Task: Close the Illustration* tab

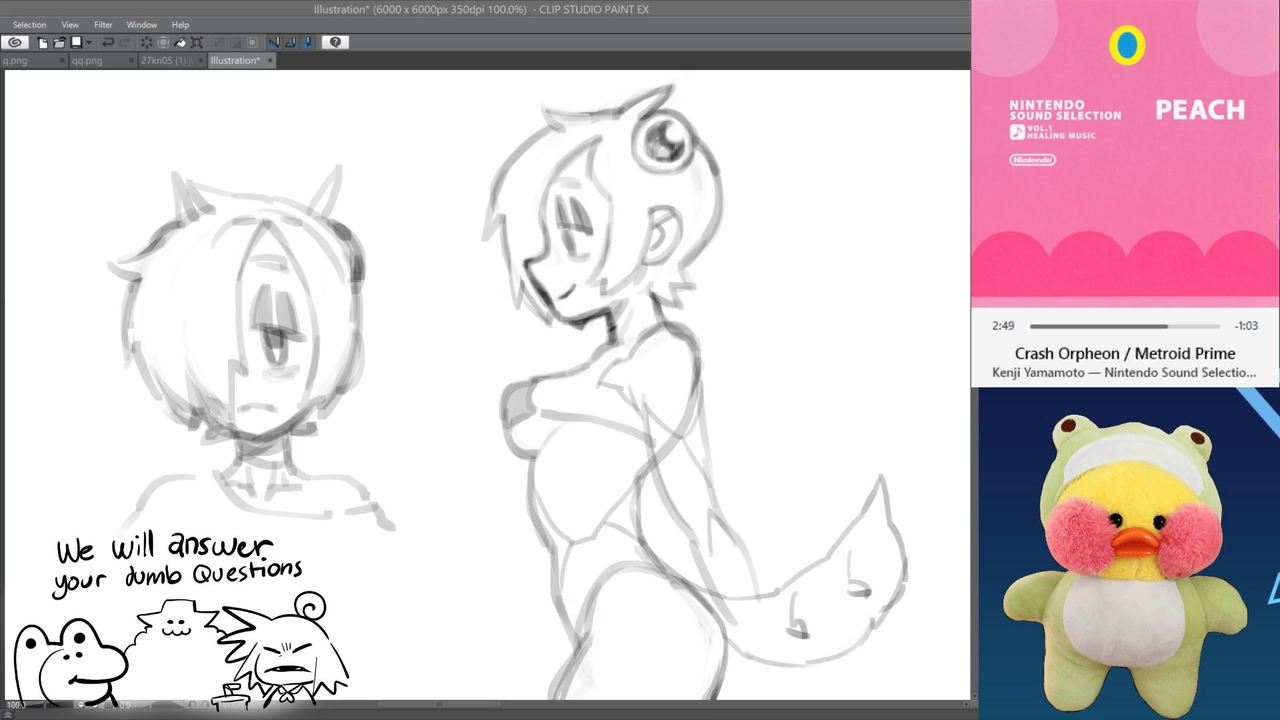Action: click(270, 60)
